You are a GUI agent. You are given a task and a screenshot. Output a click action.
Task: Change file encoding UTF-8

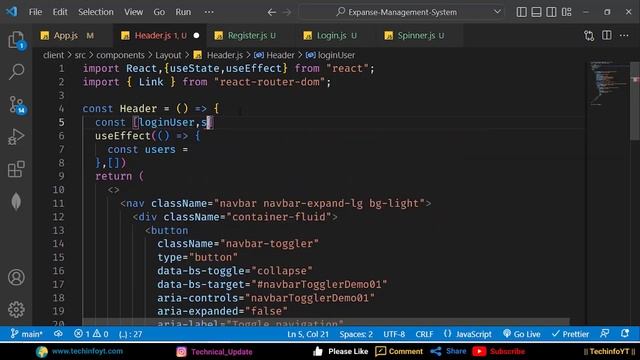pyautogui.click(x=394, y=334)
